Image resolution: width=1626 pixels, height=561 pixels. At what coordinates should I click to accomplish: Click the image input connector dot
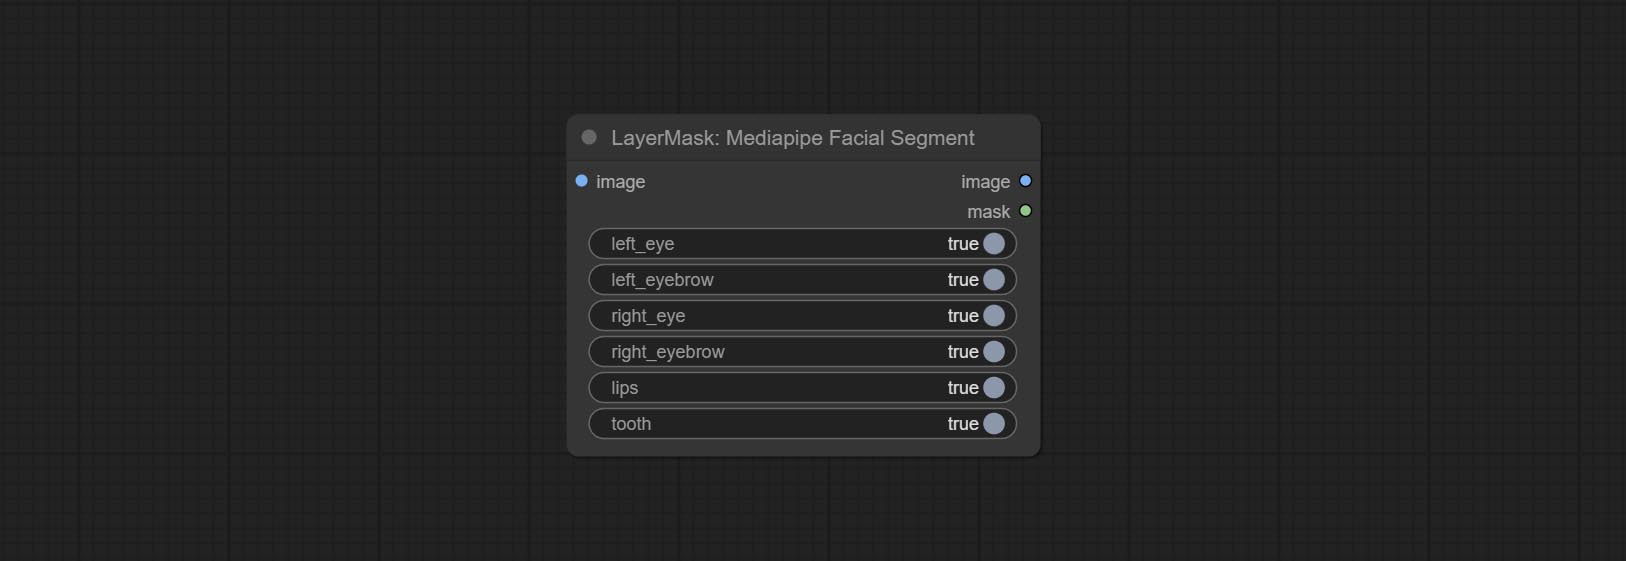click(581, 181)
